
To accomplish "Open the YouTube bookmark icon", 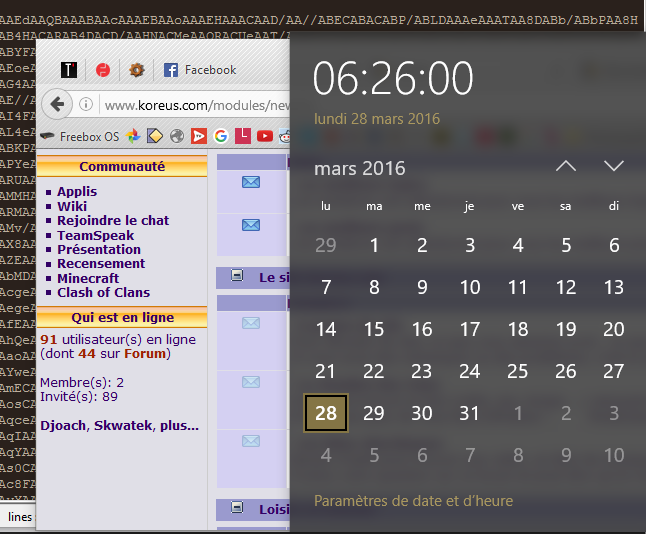I will 264,136.
